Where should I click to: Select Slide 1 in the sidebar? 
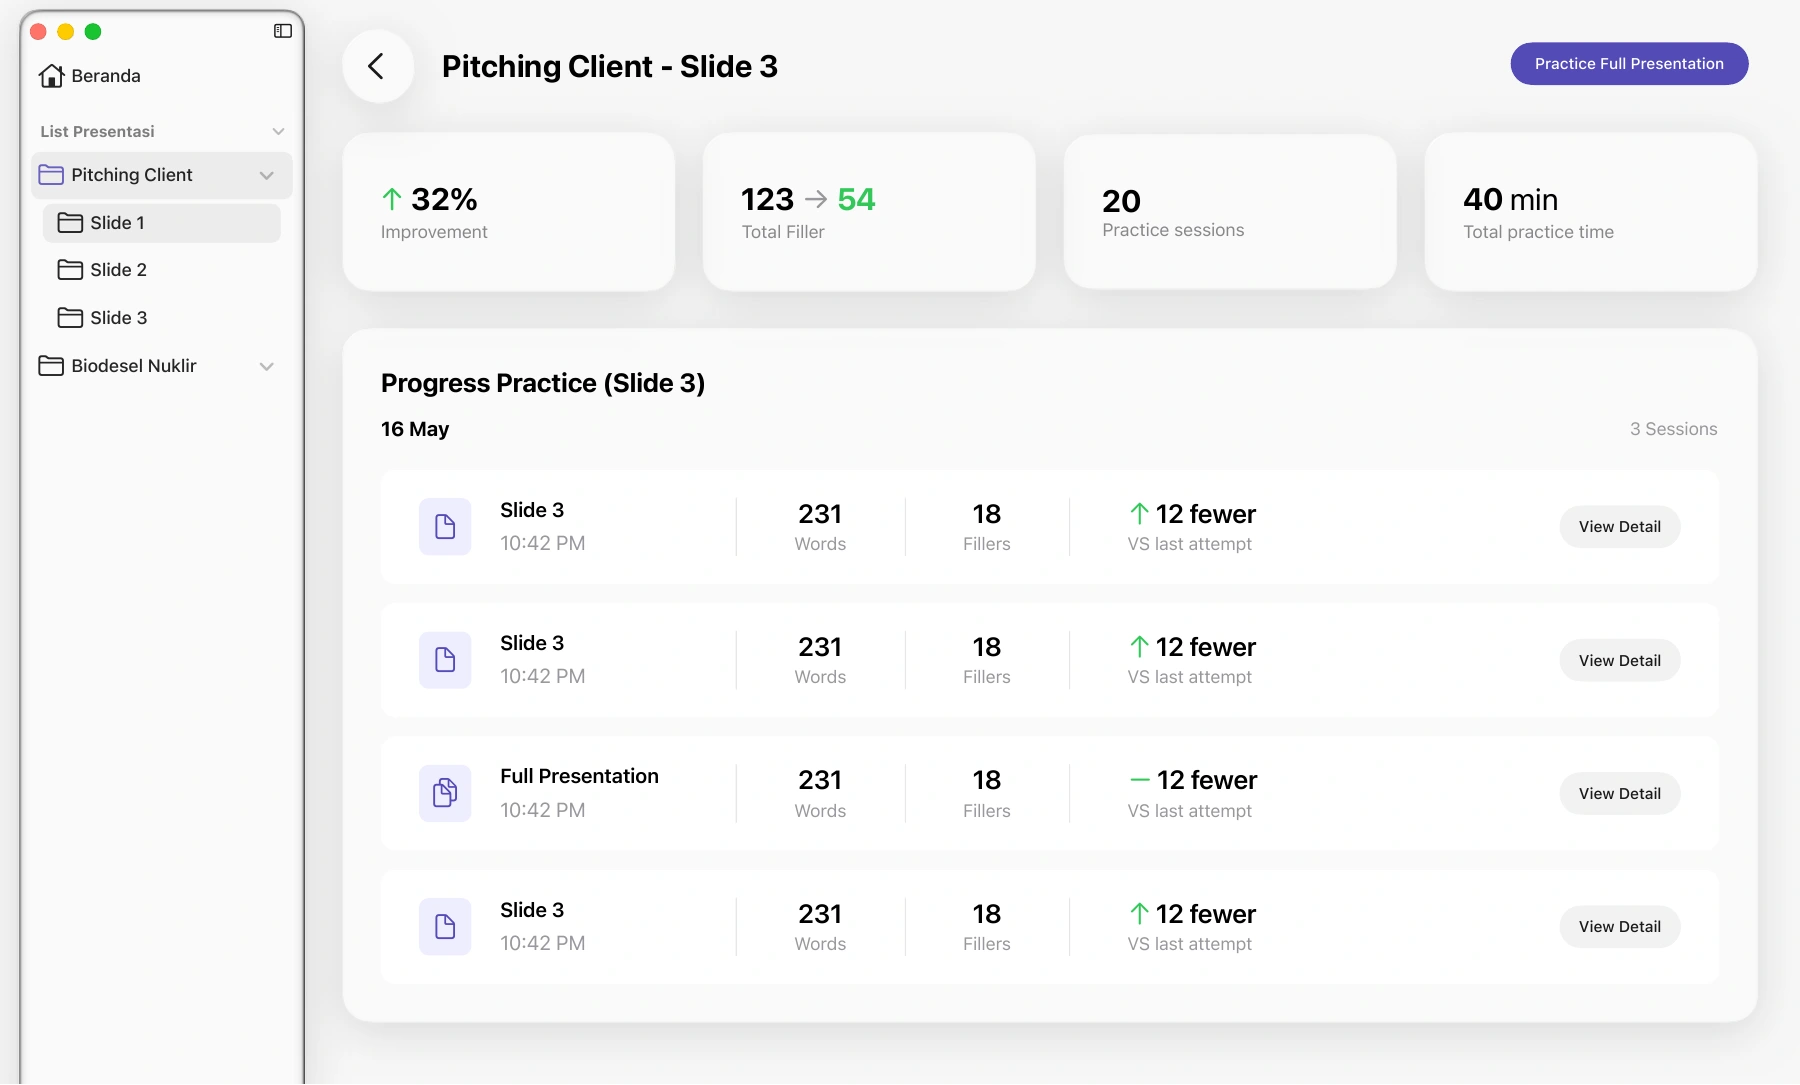point(162,223)
